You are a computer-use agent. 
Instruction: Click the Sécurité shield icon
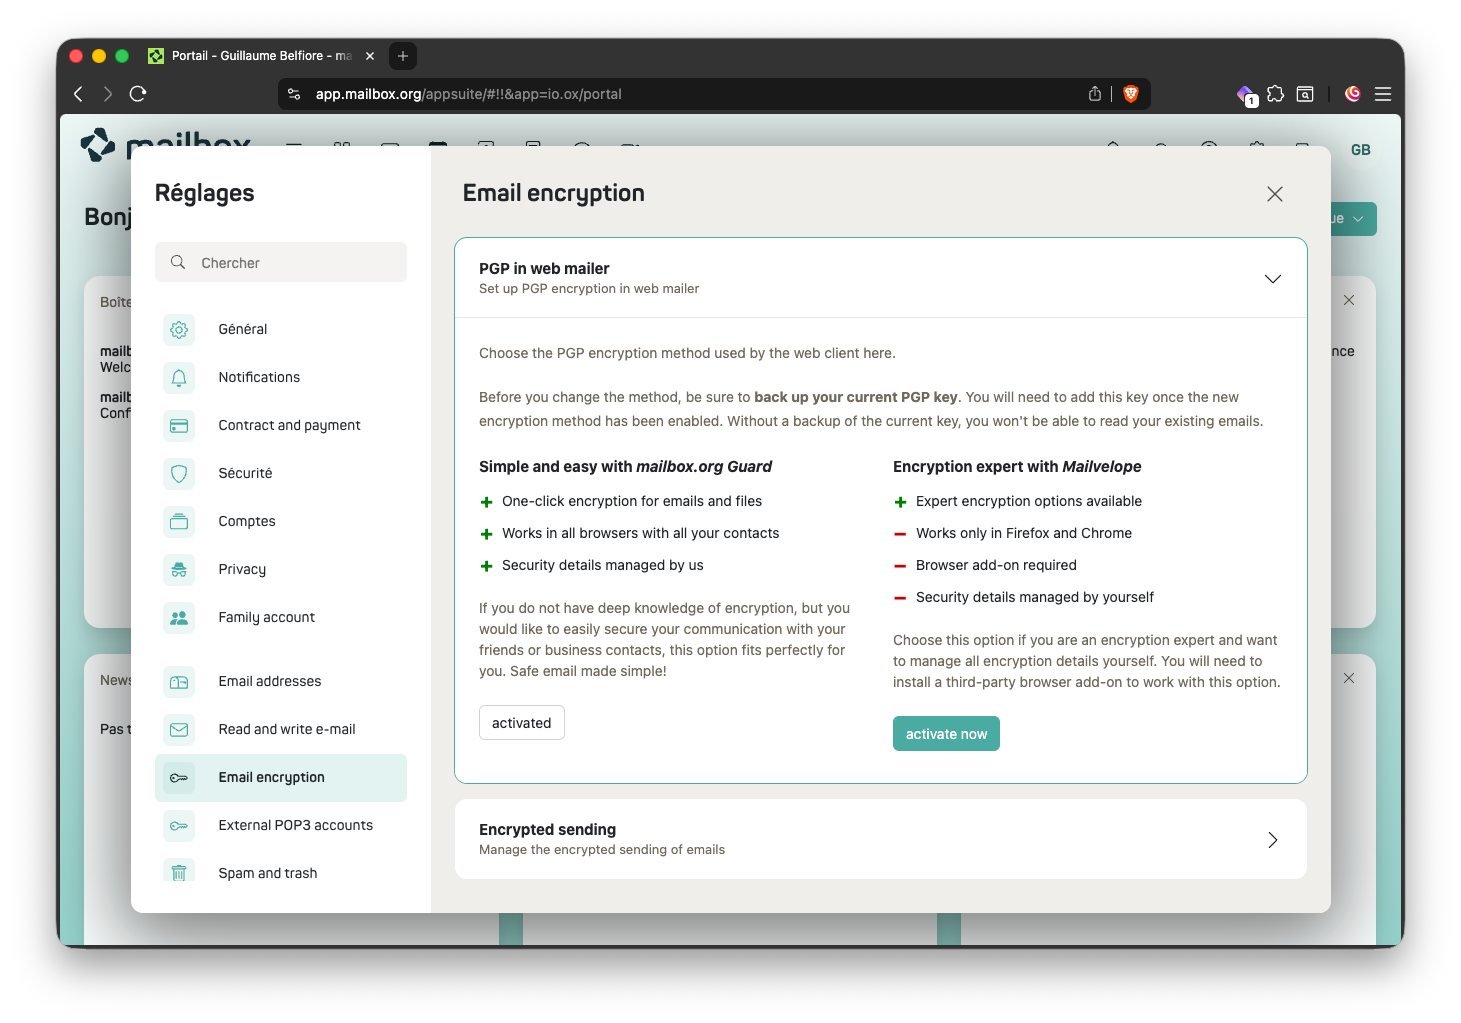coord(179,473)
